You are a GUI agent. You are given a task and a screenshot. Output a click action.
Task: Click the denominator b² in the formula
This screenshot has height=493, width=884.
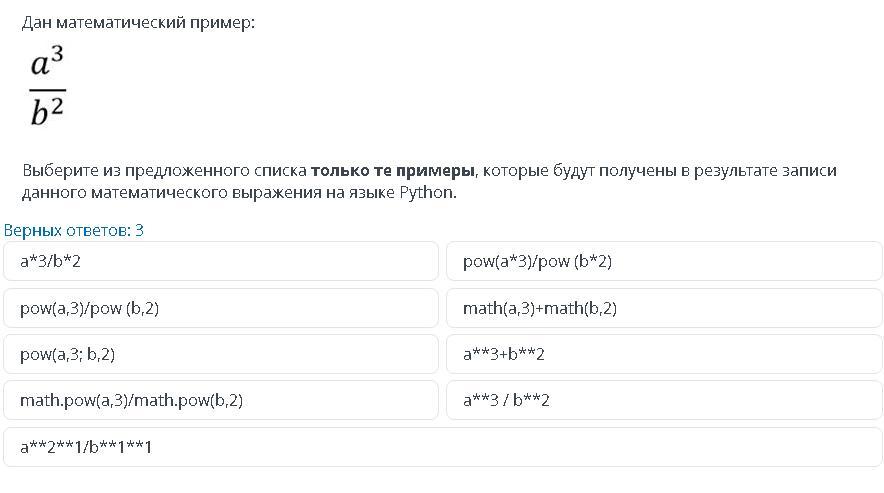coord(47,111)
